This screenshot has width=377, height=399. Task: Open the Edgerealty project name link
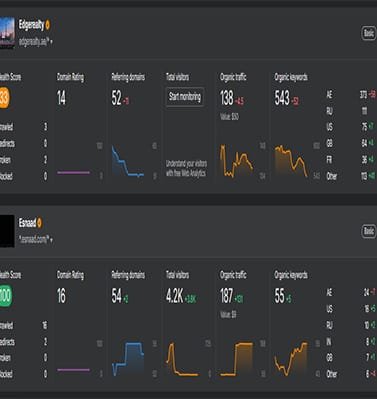click(x=31, y=25)
